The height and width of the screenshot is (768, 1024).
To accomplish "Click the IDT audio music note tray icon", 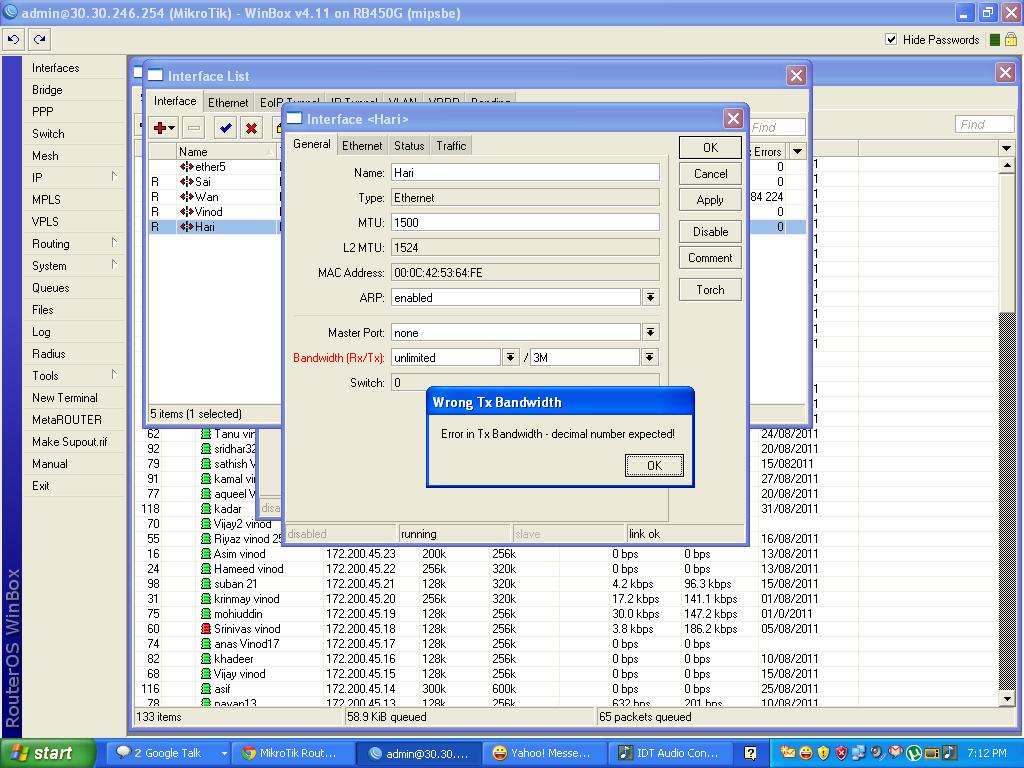I will [x=950, y=753].
